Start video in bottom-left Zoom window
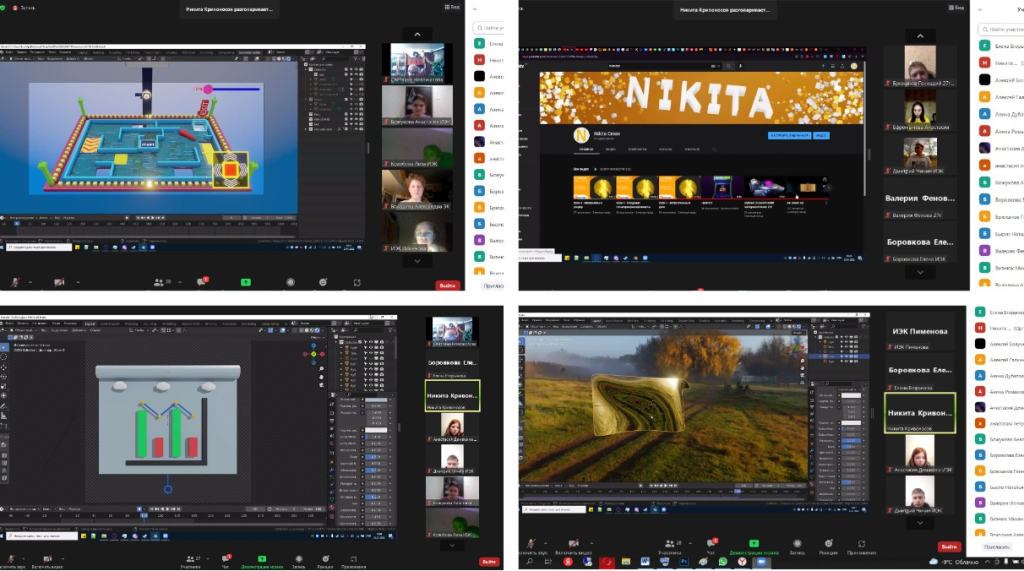 point(47,559)
